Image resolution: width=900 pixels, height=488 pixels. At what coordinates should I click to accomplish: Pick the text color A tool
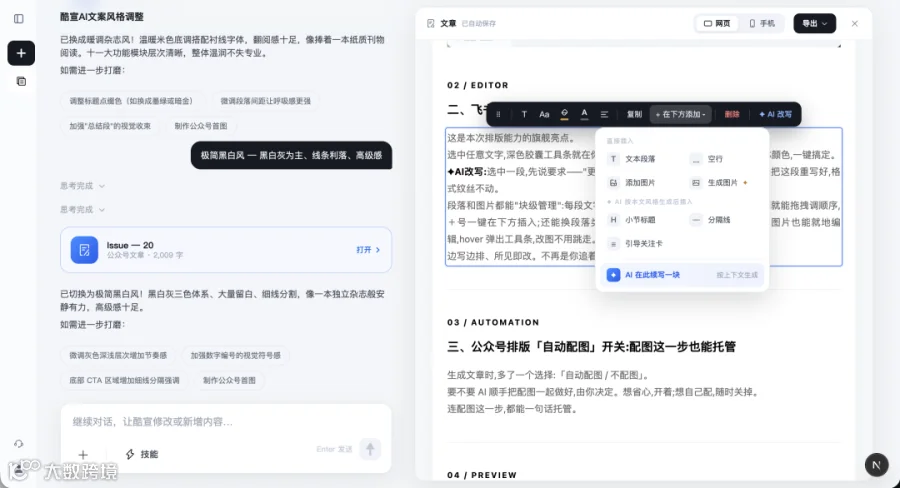click(x=584, y=114)
